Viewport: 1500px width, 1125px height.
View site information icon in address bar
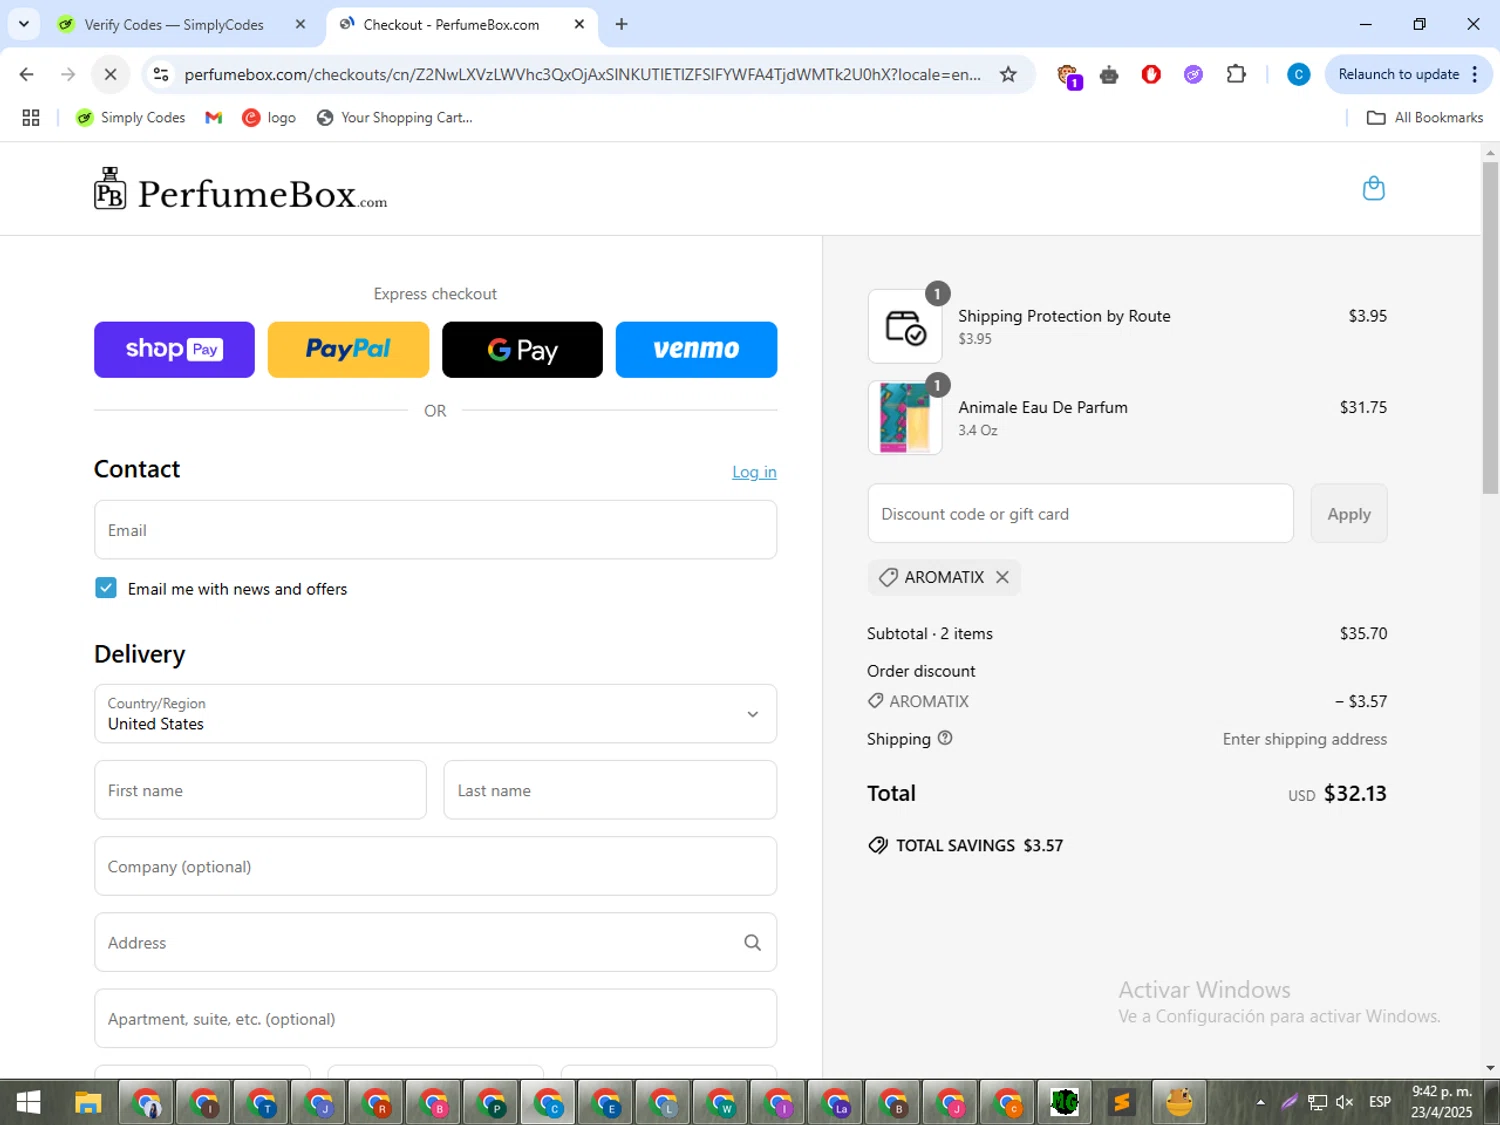161,74
